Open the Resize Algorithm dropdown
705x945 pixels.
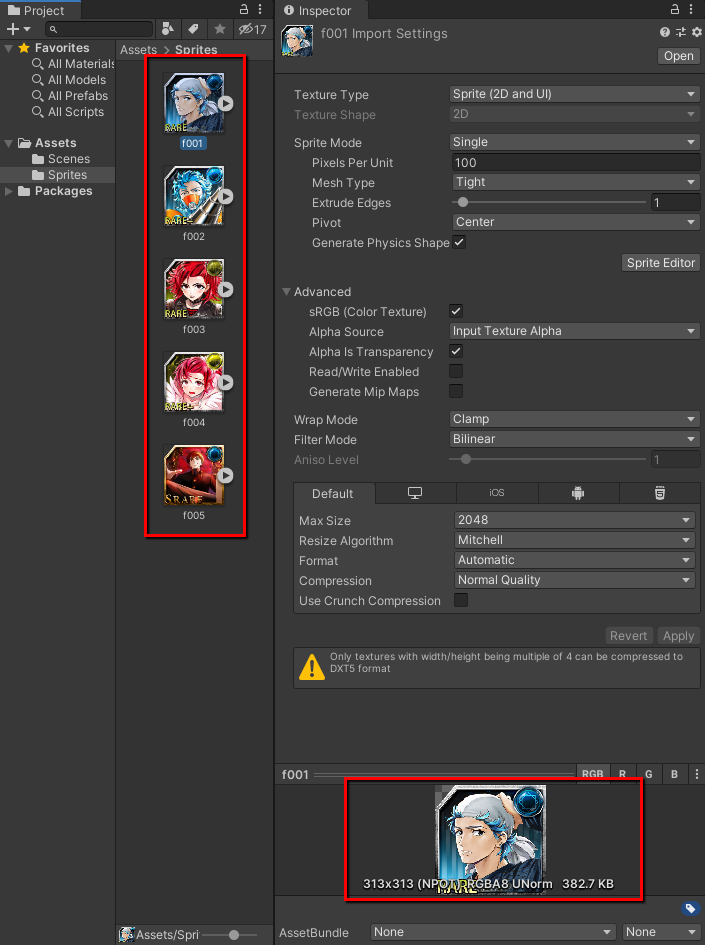tap(575, 540)
